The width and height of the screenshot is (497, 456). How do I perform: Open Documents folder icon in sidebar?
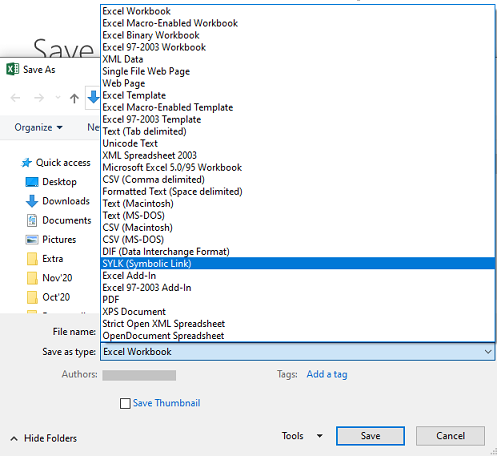point(32,220)
